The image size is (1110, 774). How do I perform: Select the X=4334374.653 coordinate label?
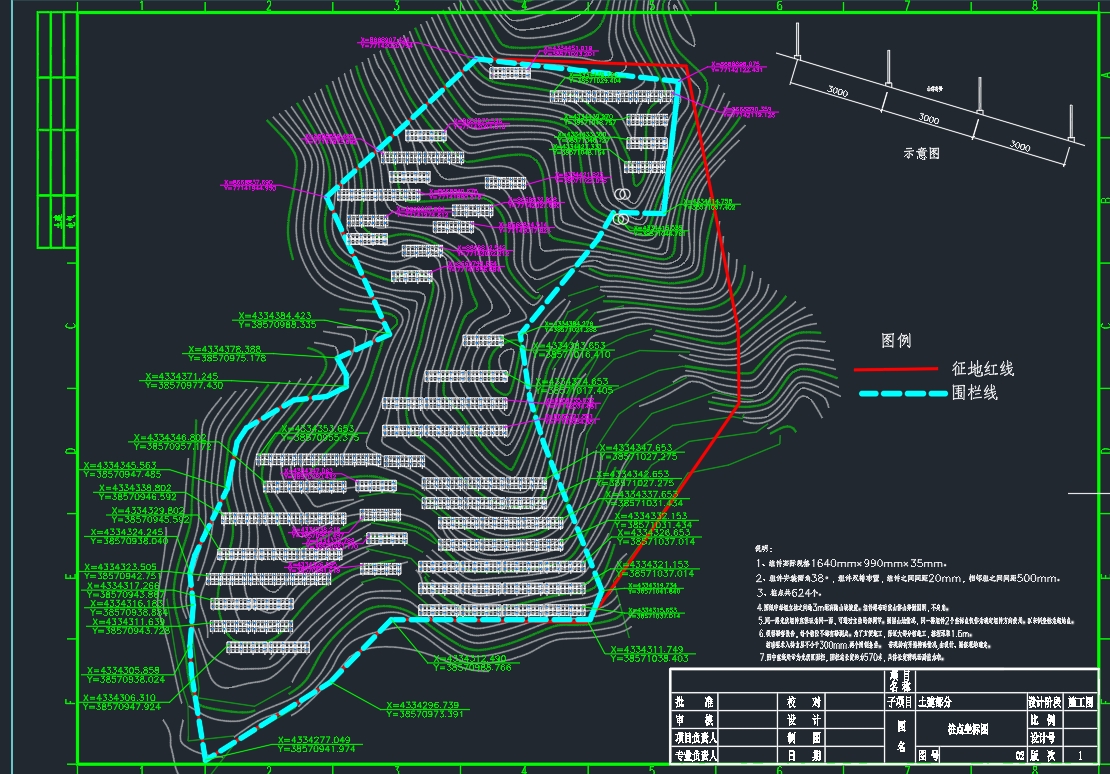coord(571,381)
